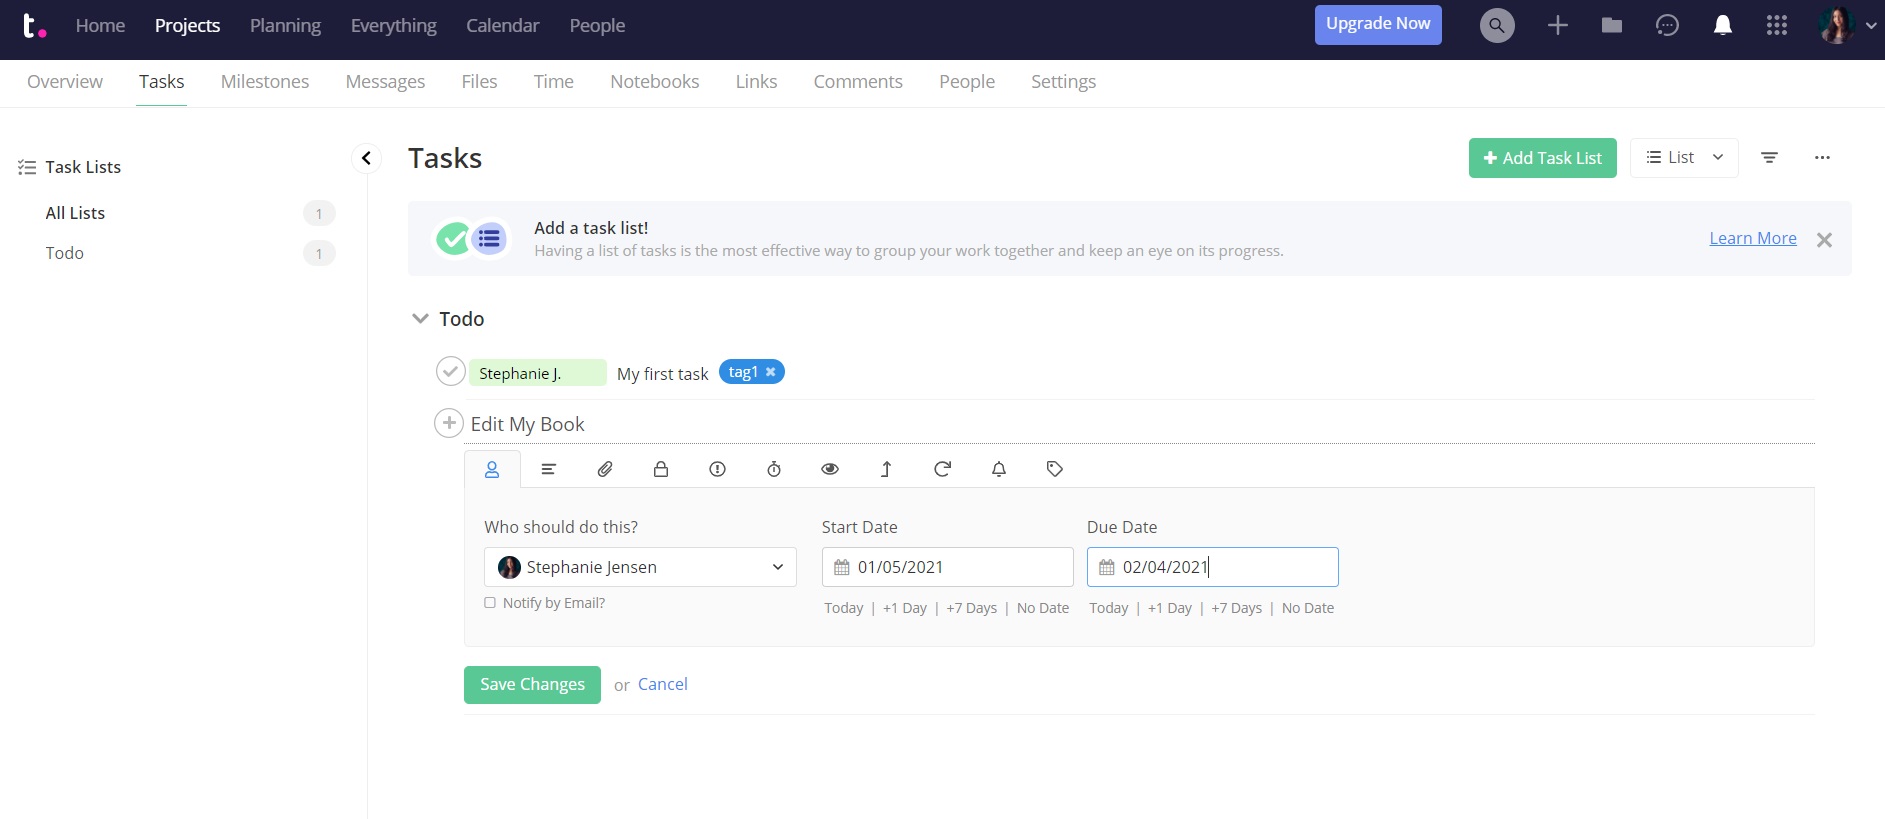Open the attachments paperclip tab

[605, 469]
